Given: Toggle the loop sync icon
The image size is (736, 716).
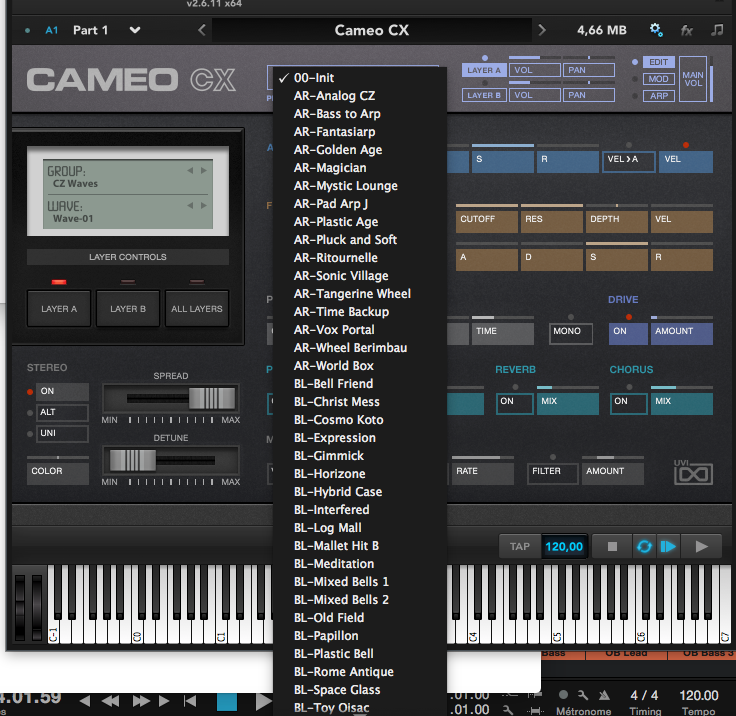Looking at the screenshot, I should (x=644, y=547).
